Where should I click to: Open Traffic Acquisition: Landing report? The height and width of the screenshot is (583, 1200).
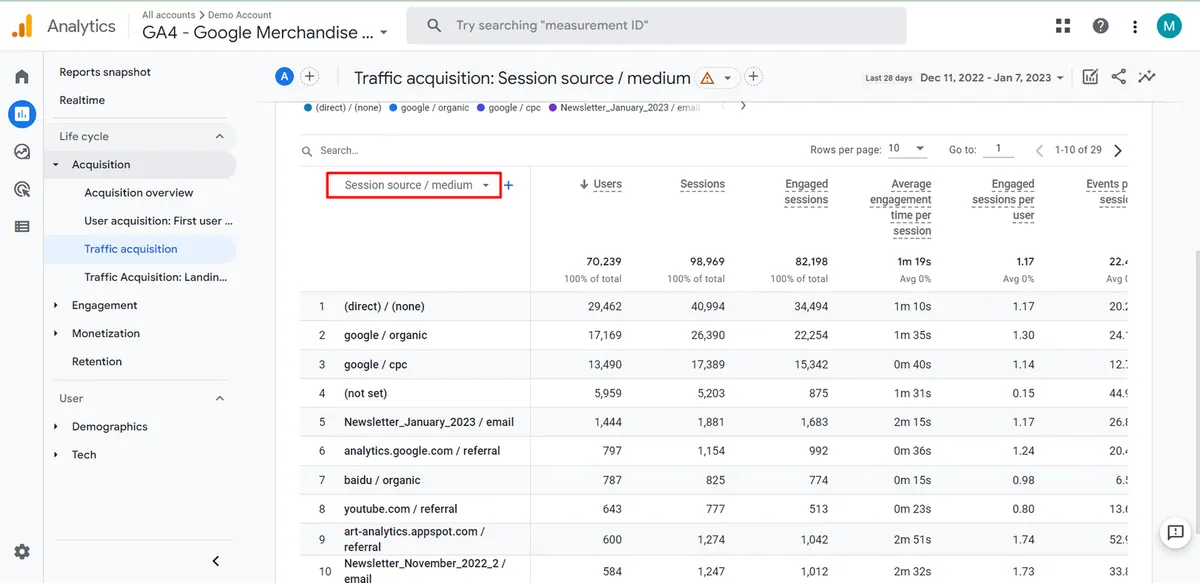point(156,277)
